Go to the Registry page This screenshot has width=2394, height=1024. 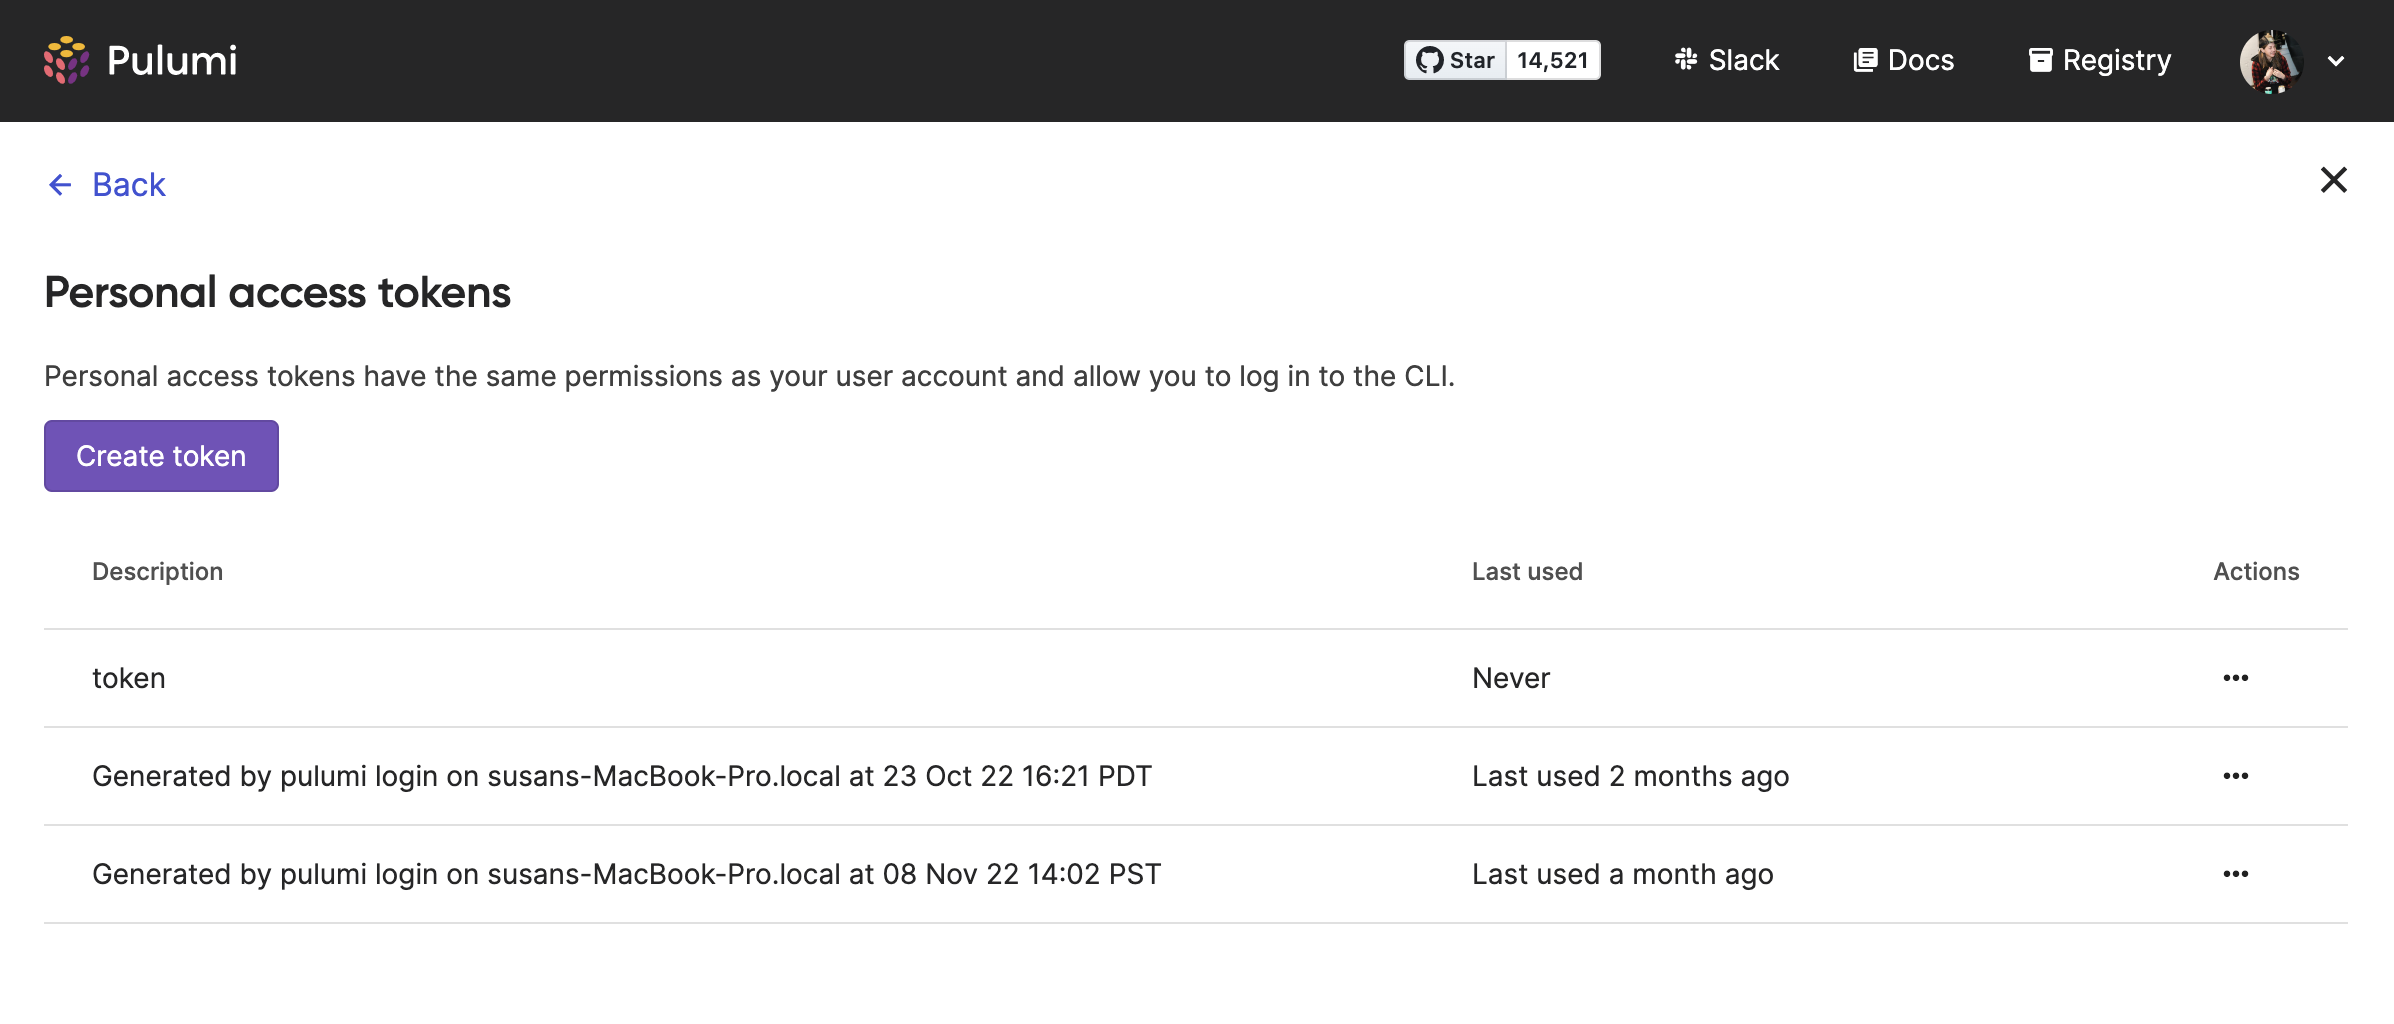pos(2100,60)
